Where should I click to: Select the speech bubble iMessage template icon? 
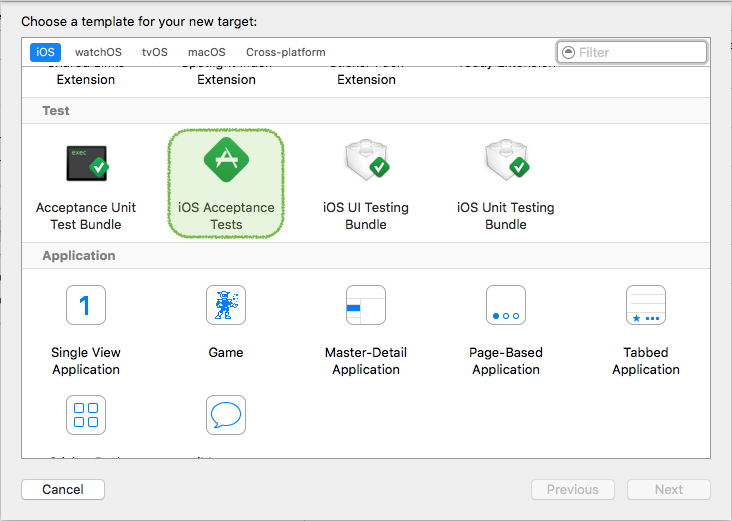click(226, 415)
